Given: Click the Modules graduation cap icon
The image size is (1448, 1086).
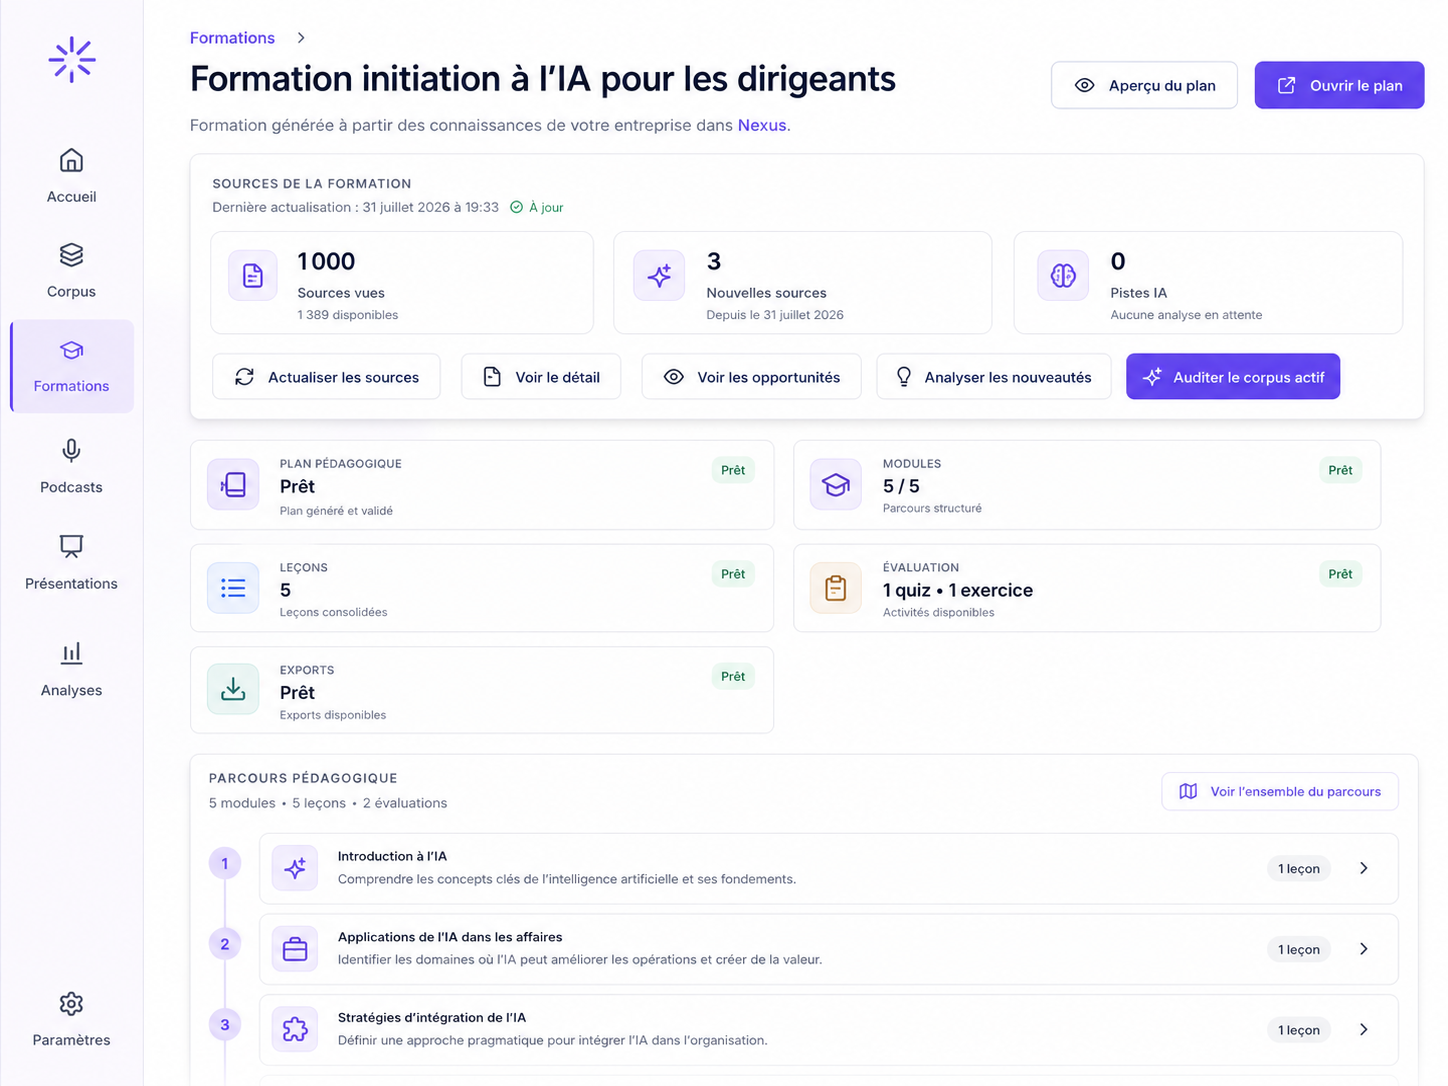Looking at the screenshot, I should [x=836, y=484].
